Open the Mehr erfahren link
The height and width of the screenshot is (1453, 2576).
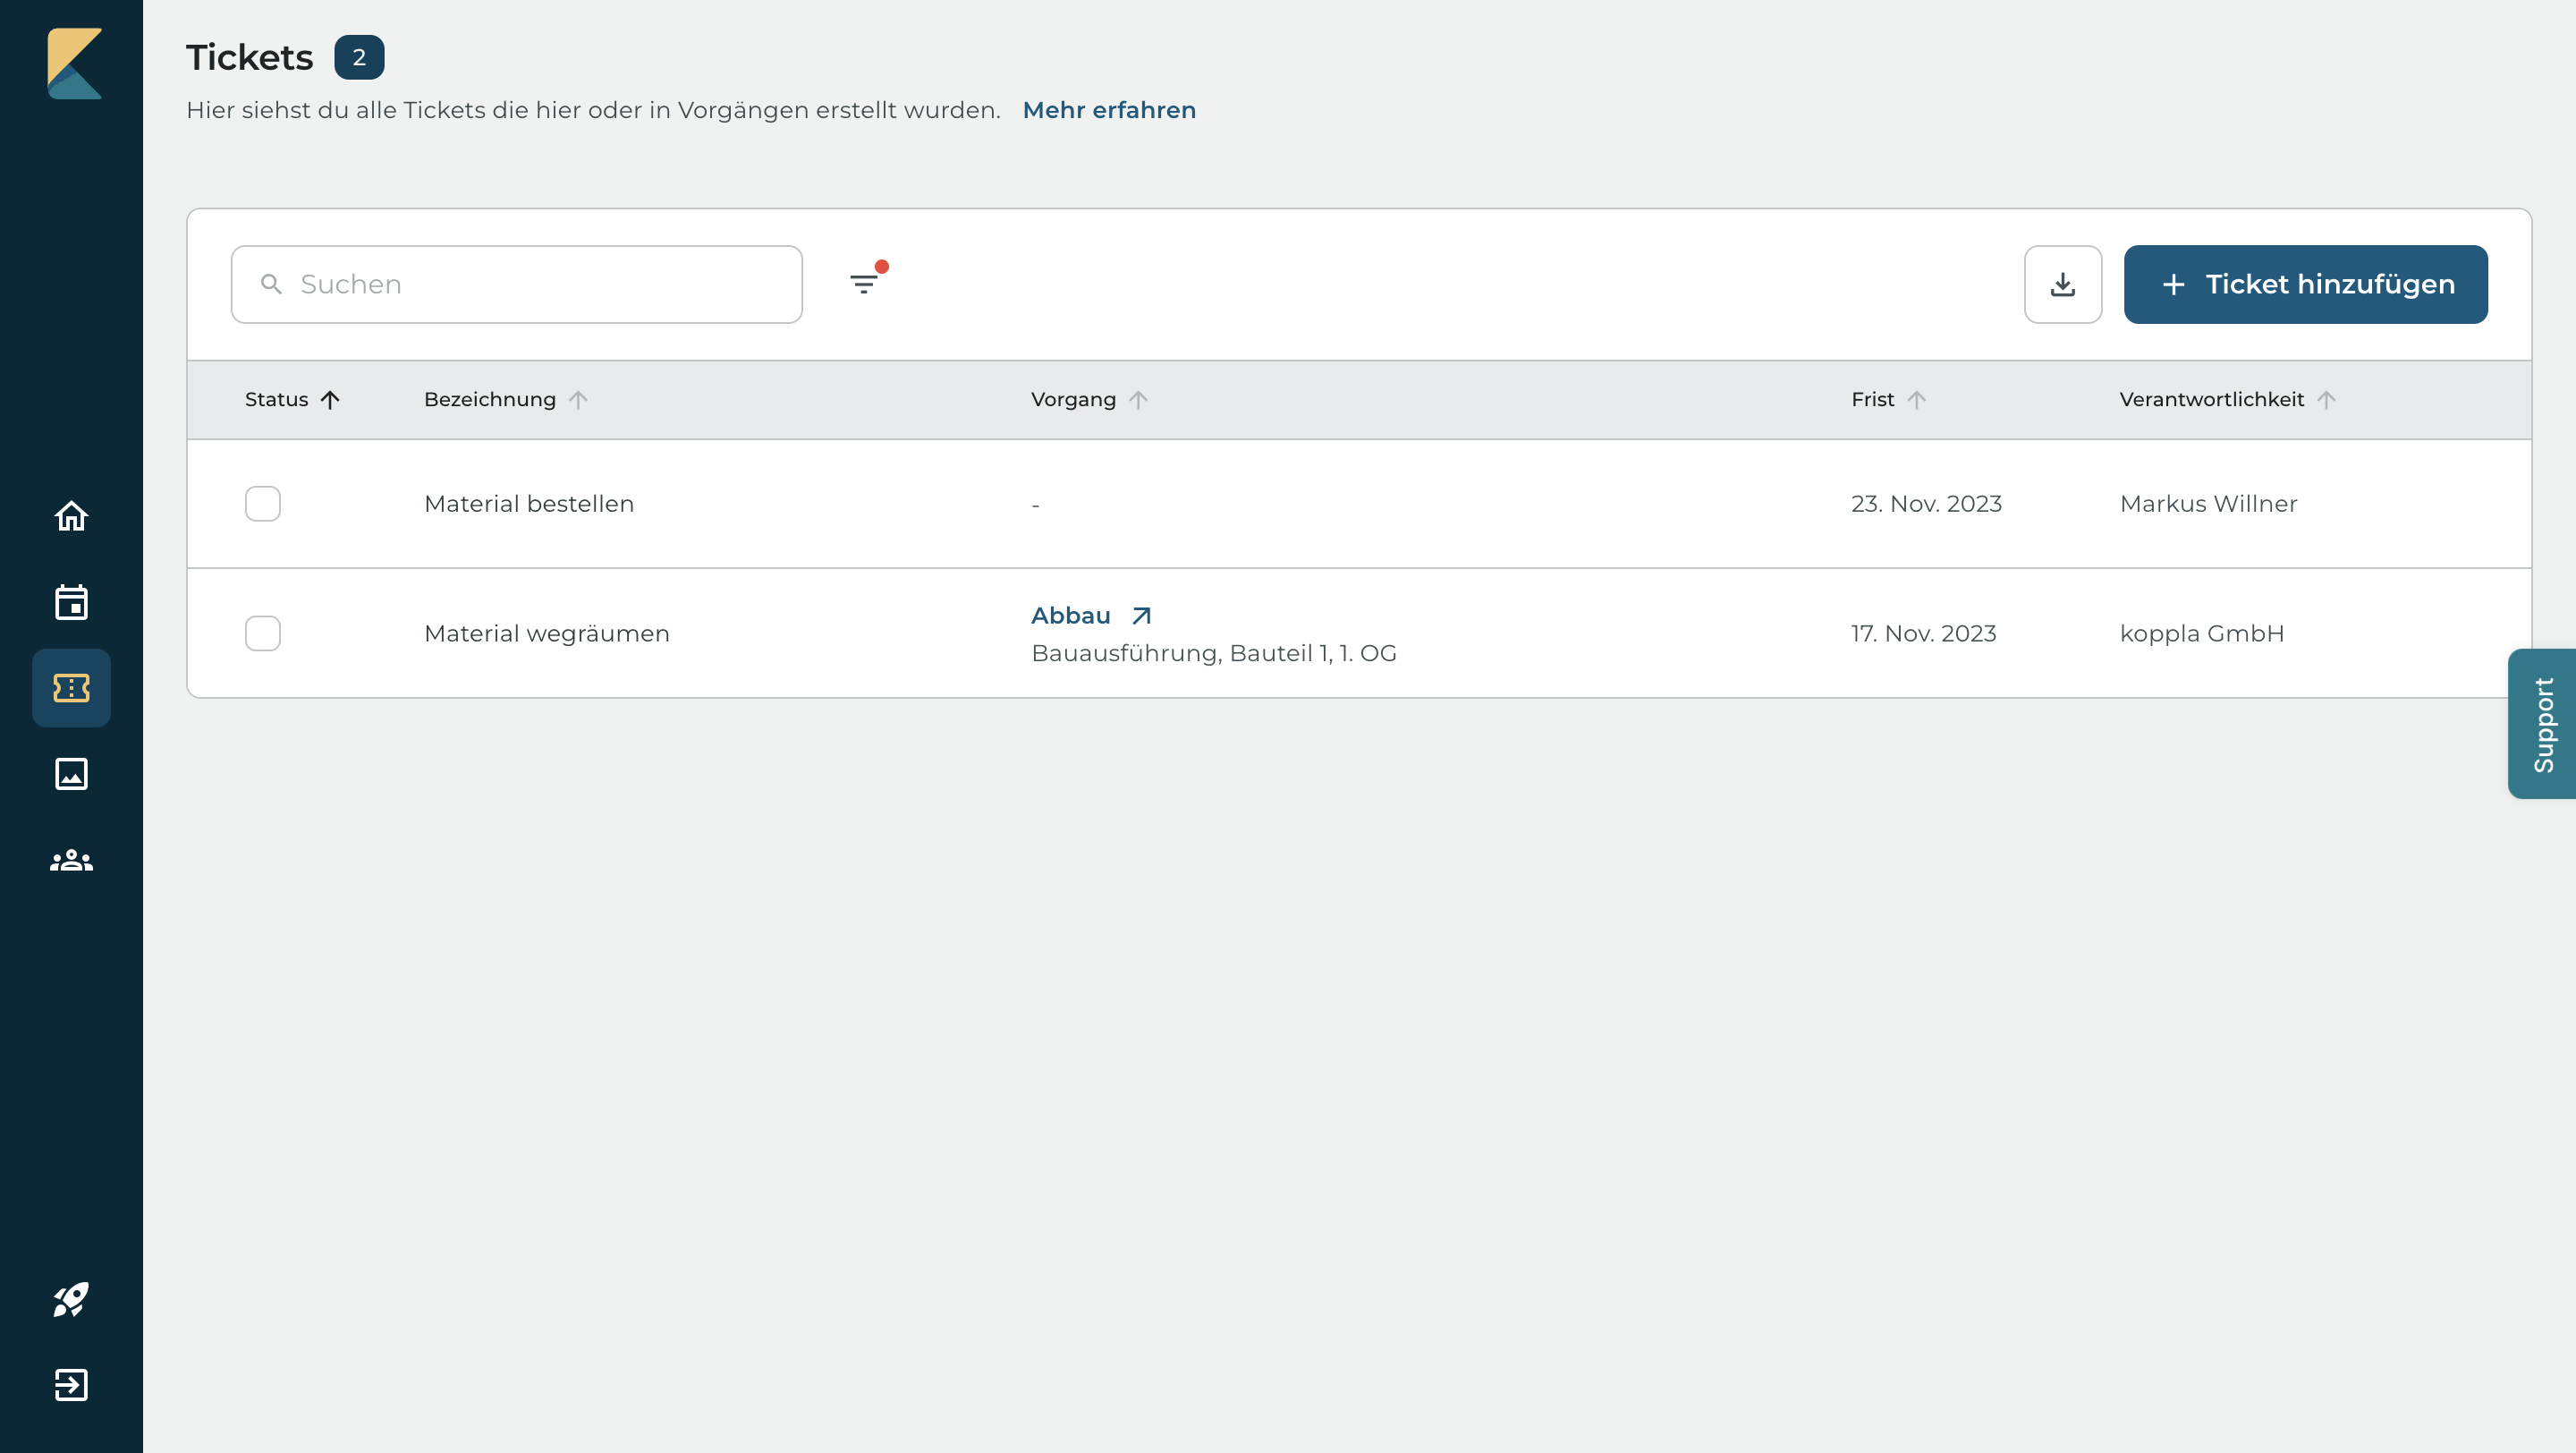tap(1109, 110)
